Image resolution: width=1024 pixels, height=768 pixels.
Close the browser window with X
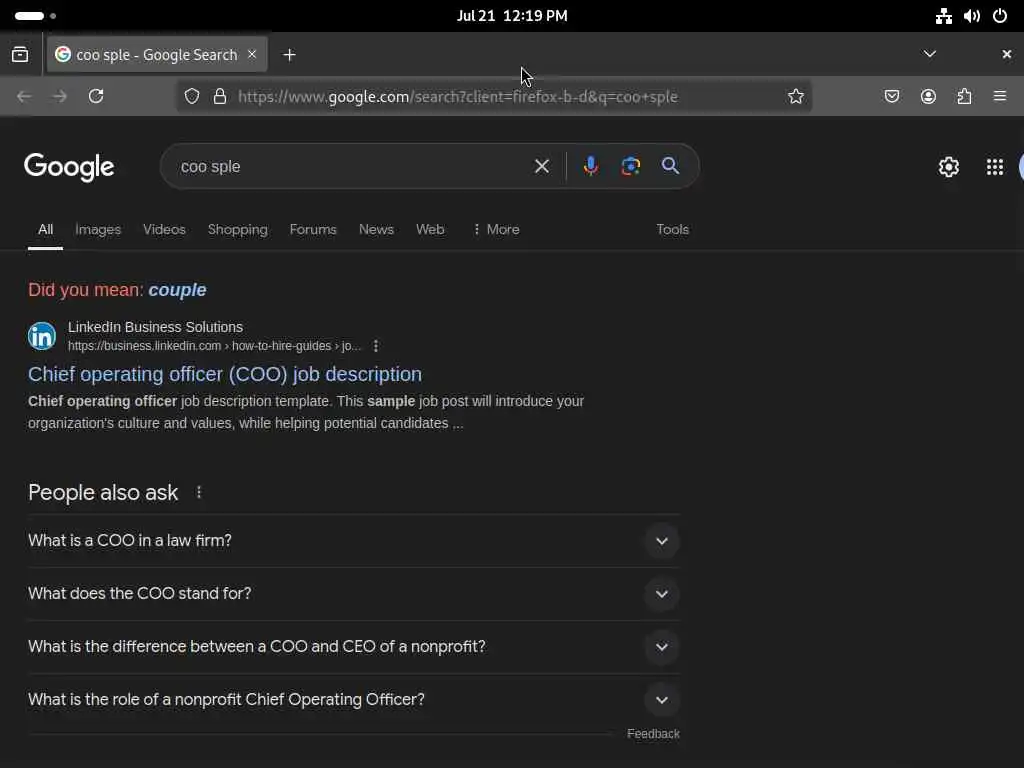[1006, 54]
